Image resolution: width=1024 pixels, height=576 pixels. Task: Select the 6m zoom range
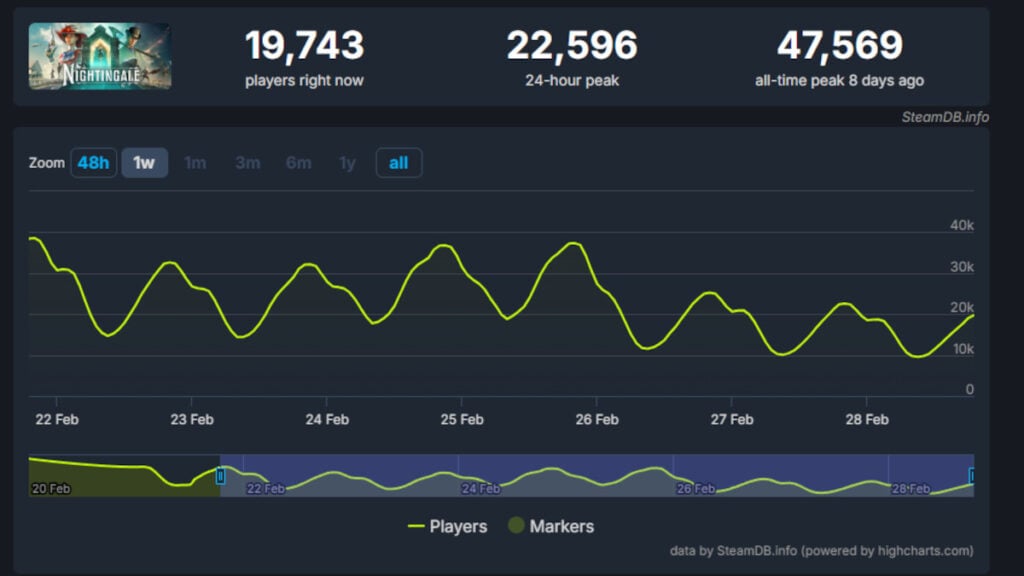coord(298,162)
